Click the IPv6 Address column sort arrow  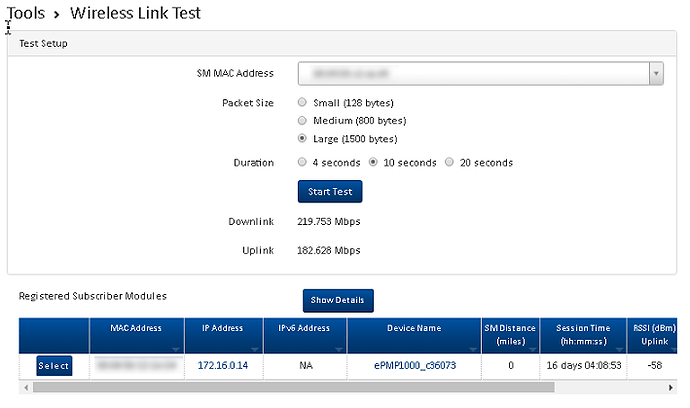[340, 347]
